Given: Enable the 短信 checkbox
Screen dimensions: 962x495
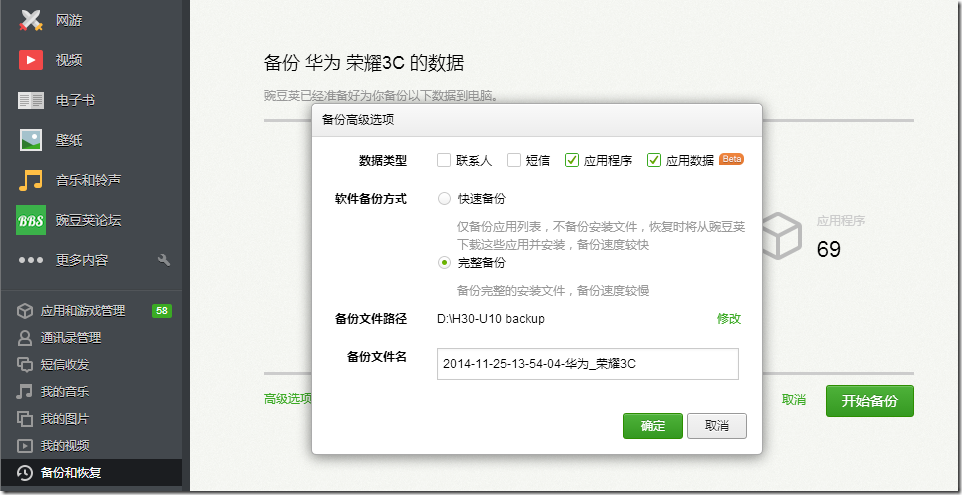Looking at the screenshot, I should click(514, 160).
